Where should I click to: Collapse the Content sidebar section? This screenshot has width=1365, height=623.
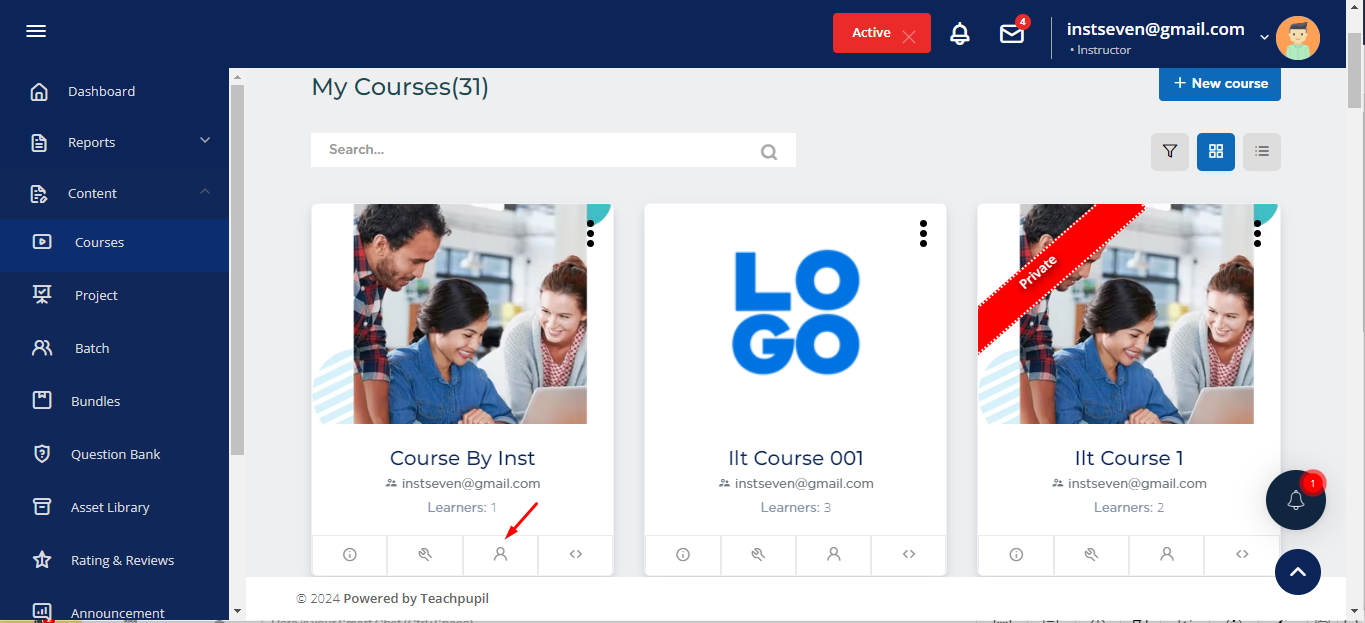(x=205, y=192)
